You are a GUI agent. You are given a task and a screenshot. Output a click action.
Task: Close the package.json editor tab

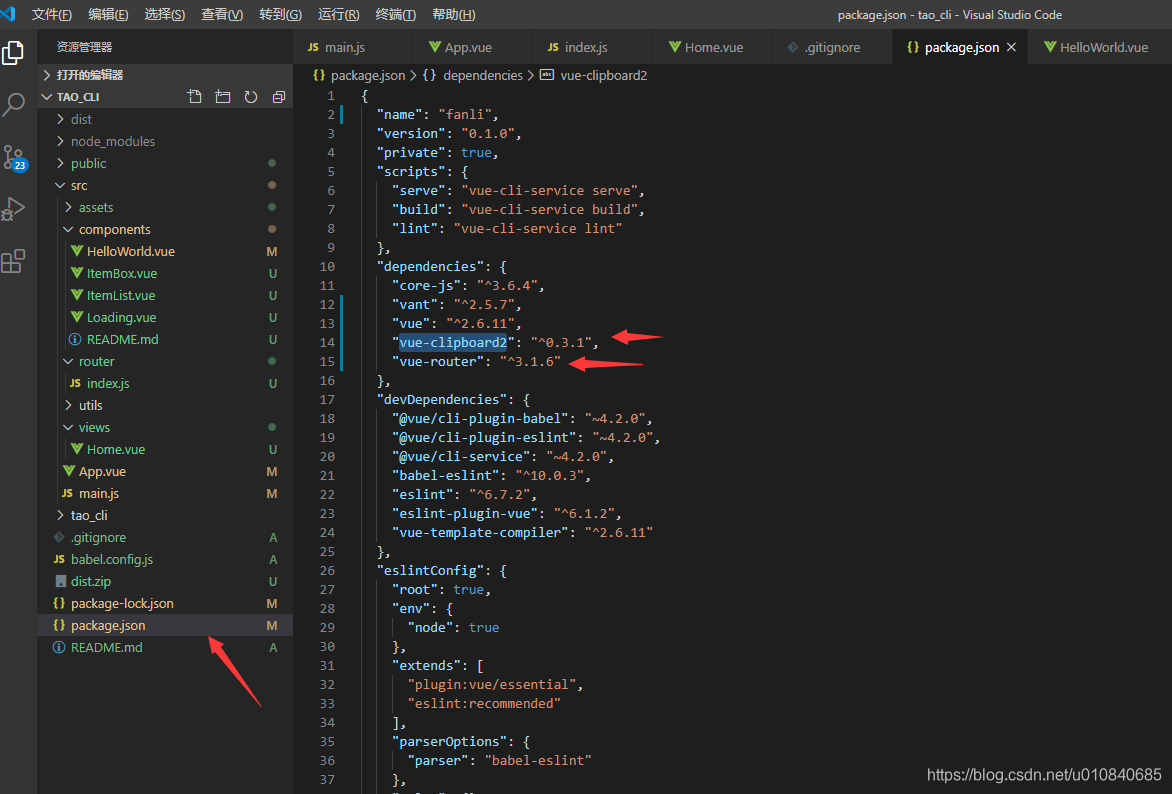1011,47
